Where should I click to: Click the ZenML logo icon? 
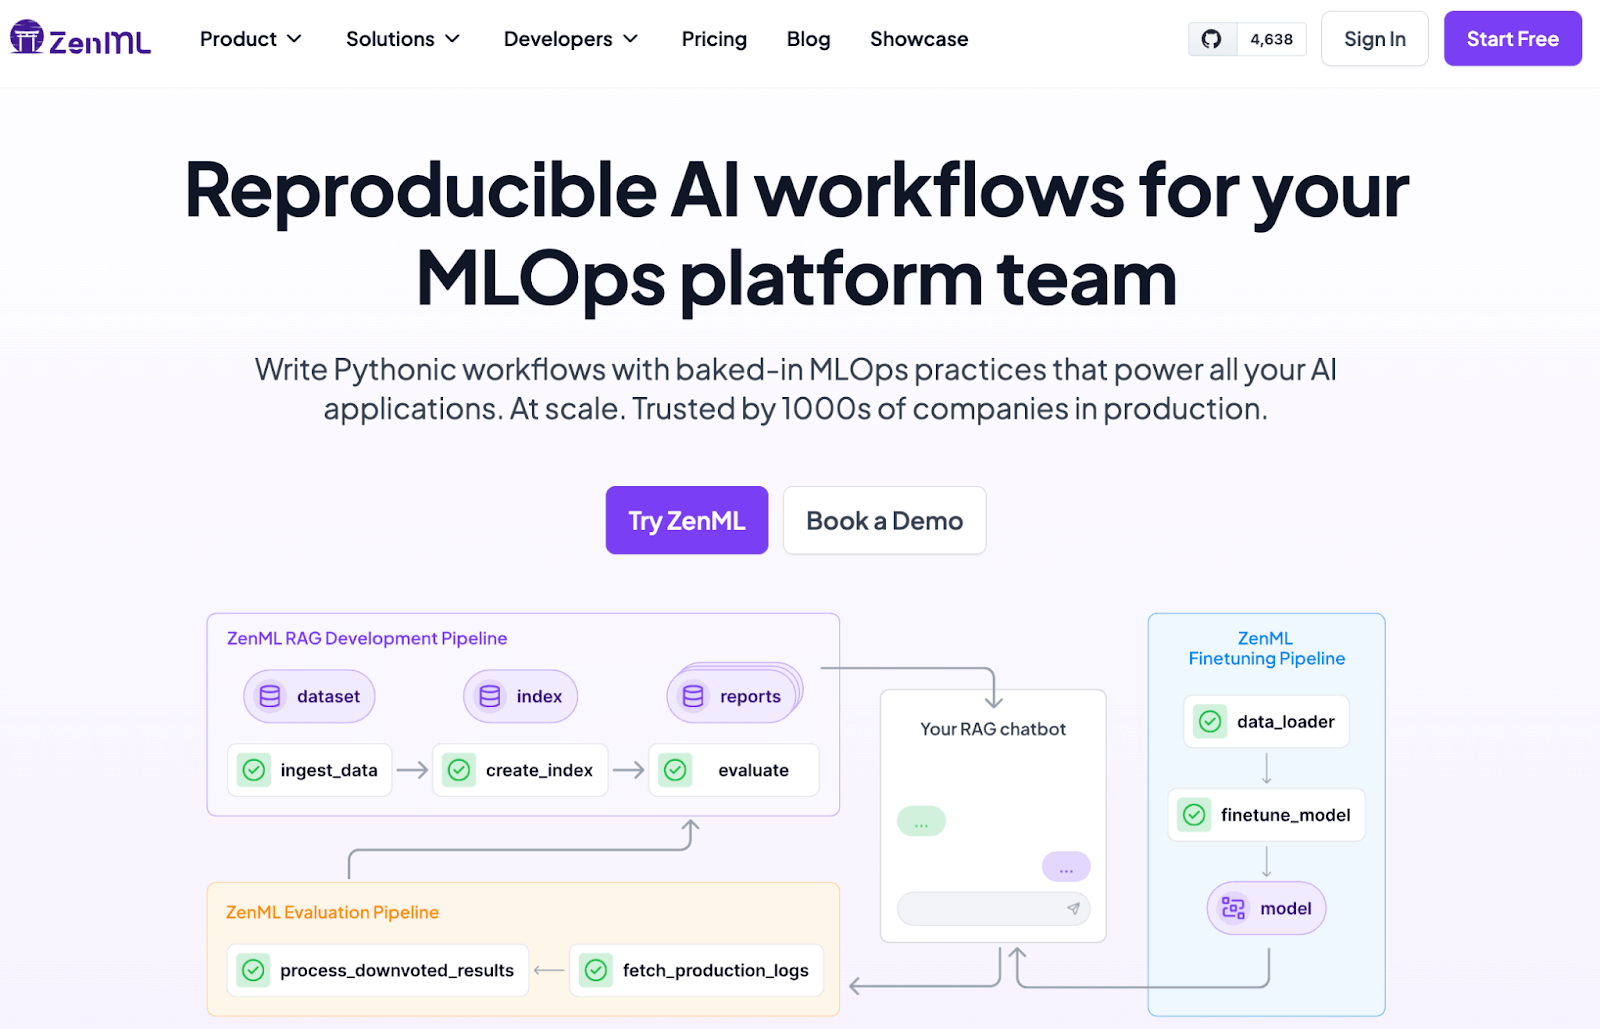click(27, 38)
